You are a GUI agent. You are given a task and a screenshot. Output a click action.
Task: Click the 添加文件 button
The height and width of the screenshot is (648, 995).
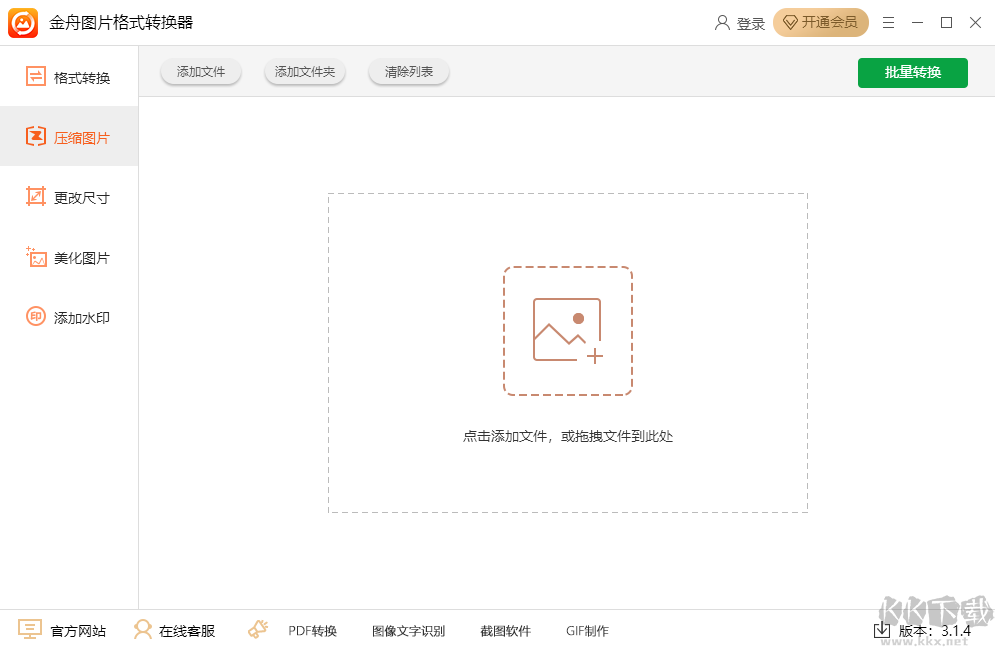201,71
